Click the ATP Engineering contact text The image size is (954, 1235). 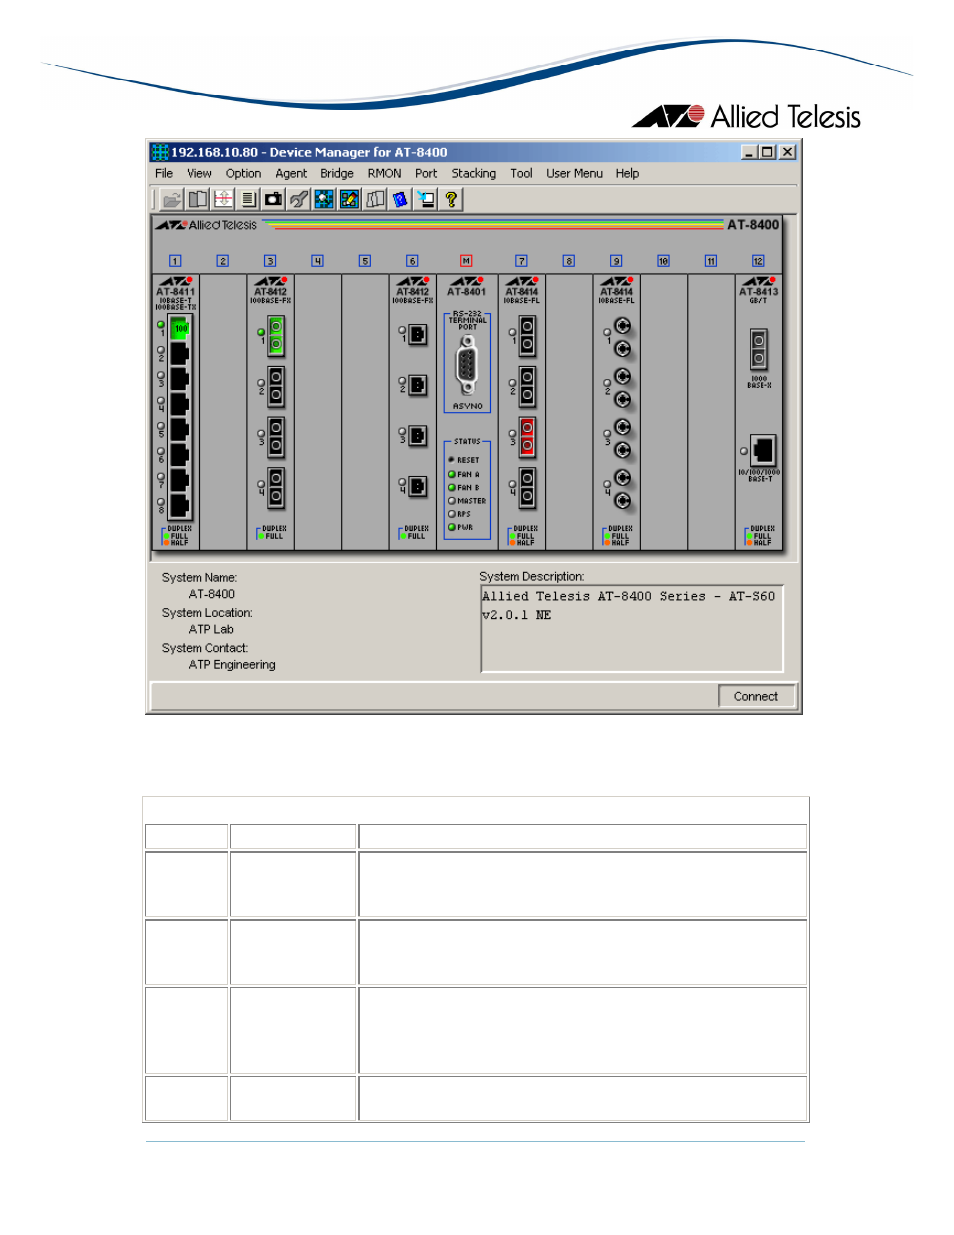pos(232,664)
